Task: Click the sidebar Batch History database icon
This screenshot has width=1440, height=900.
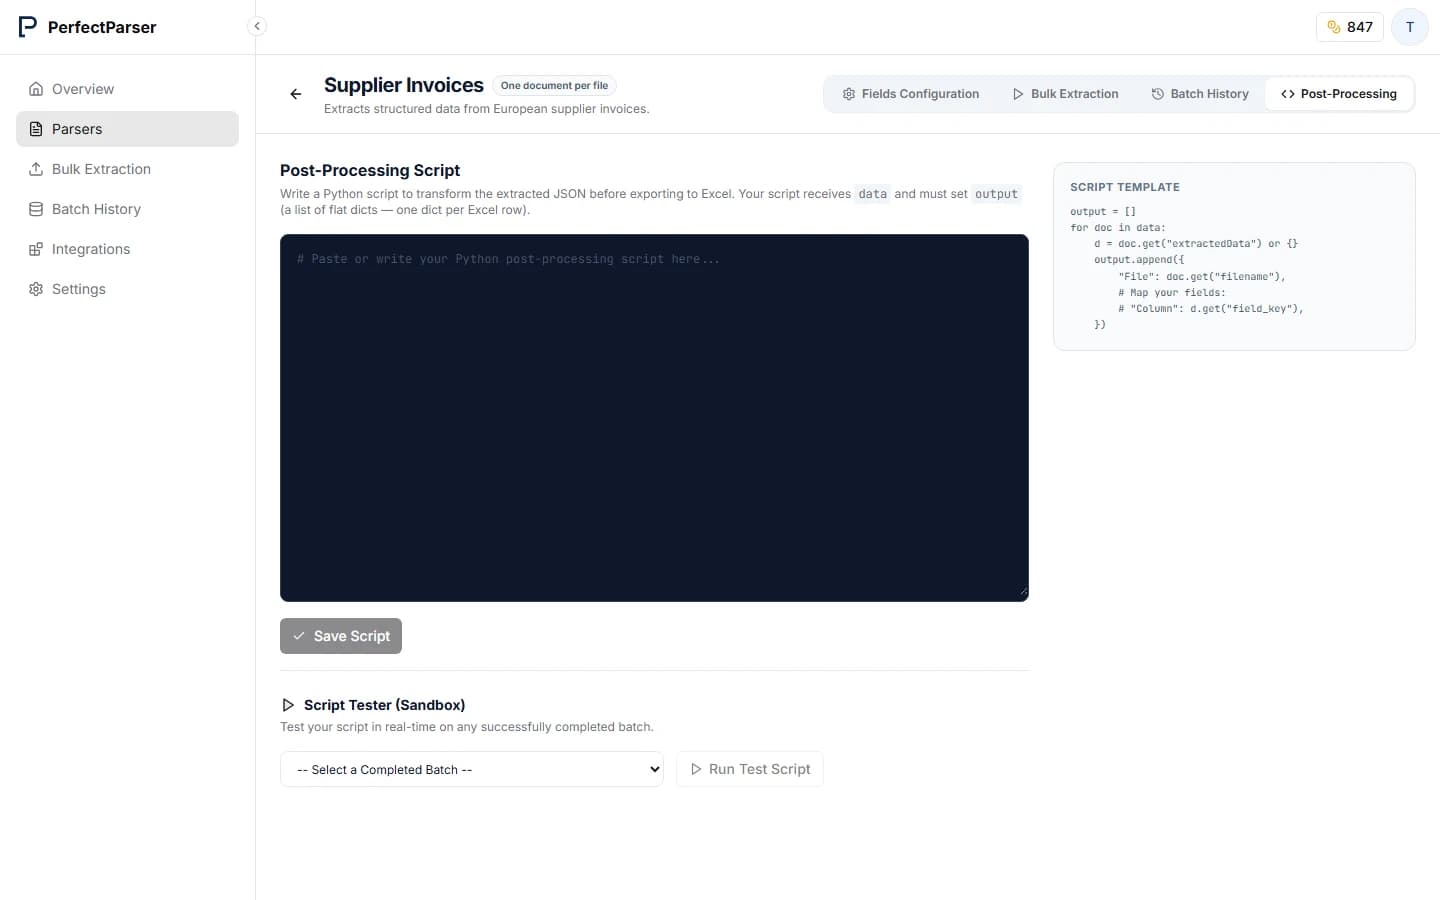Action: tap(36, 209)
